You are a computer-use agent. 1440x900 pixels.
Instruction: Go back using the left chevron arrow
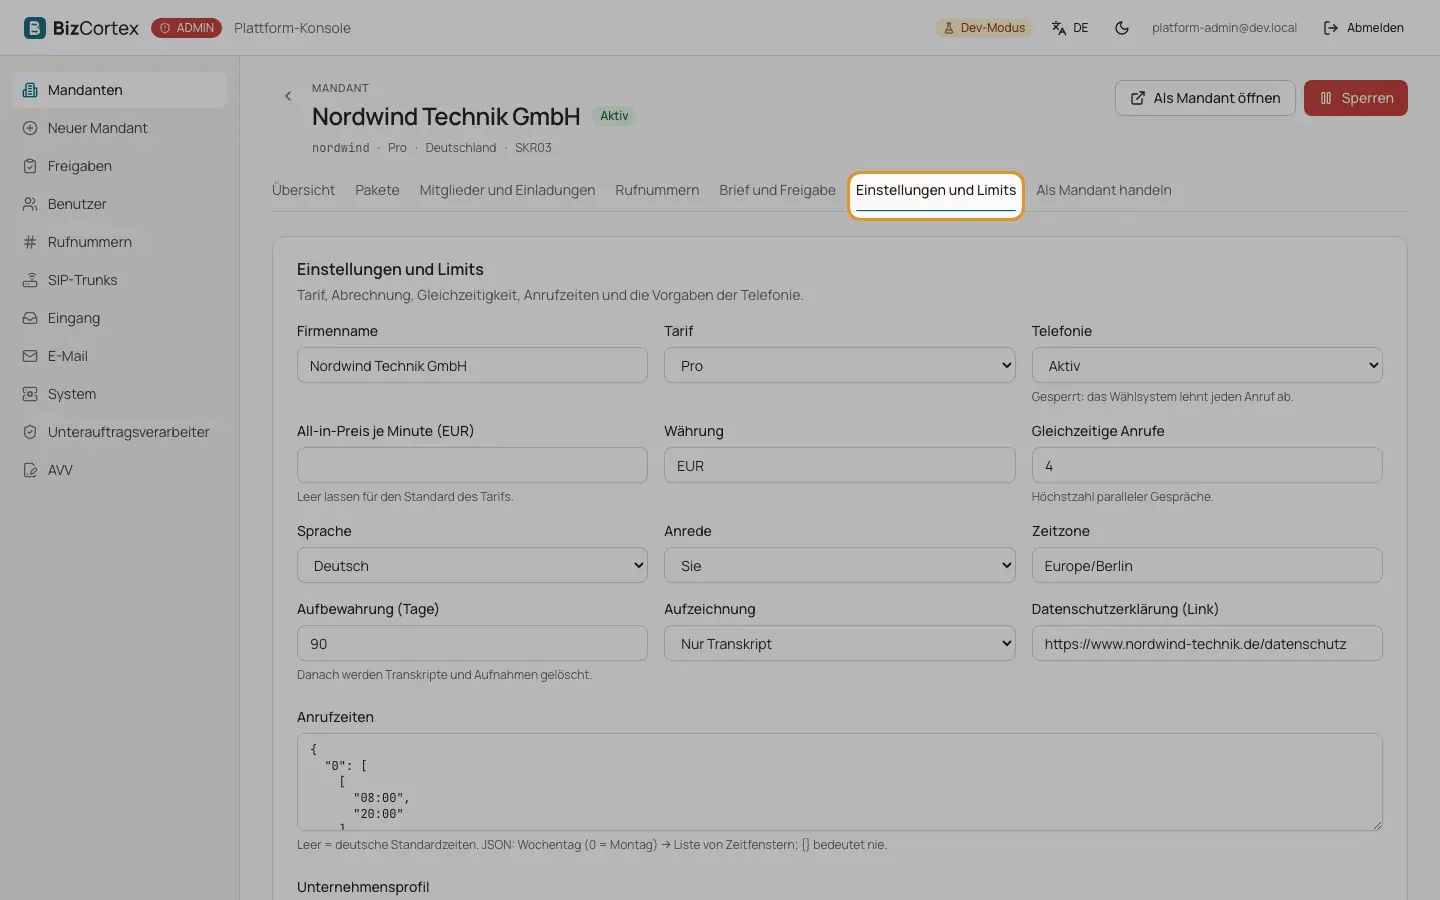tap(288, 96)
